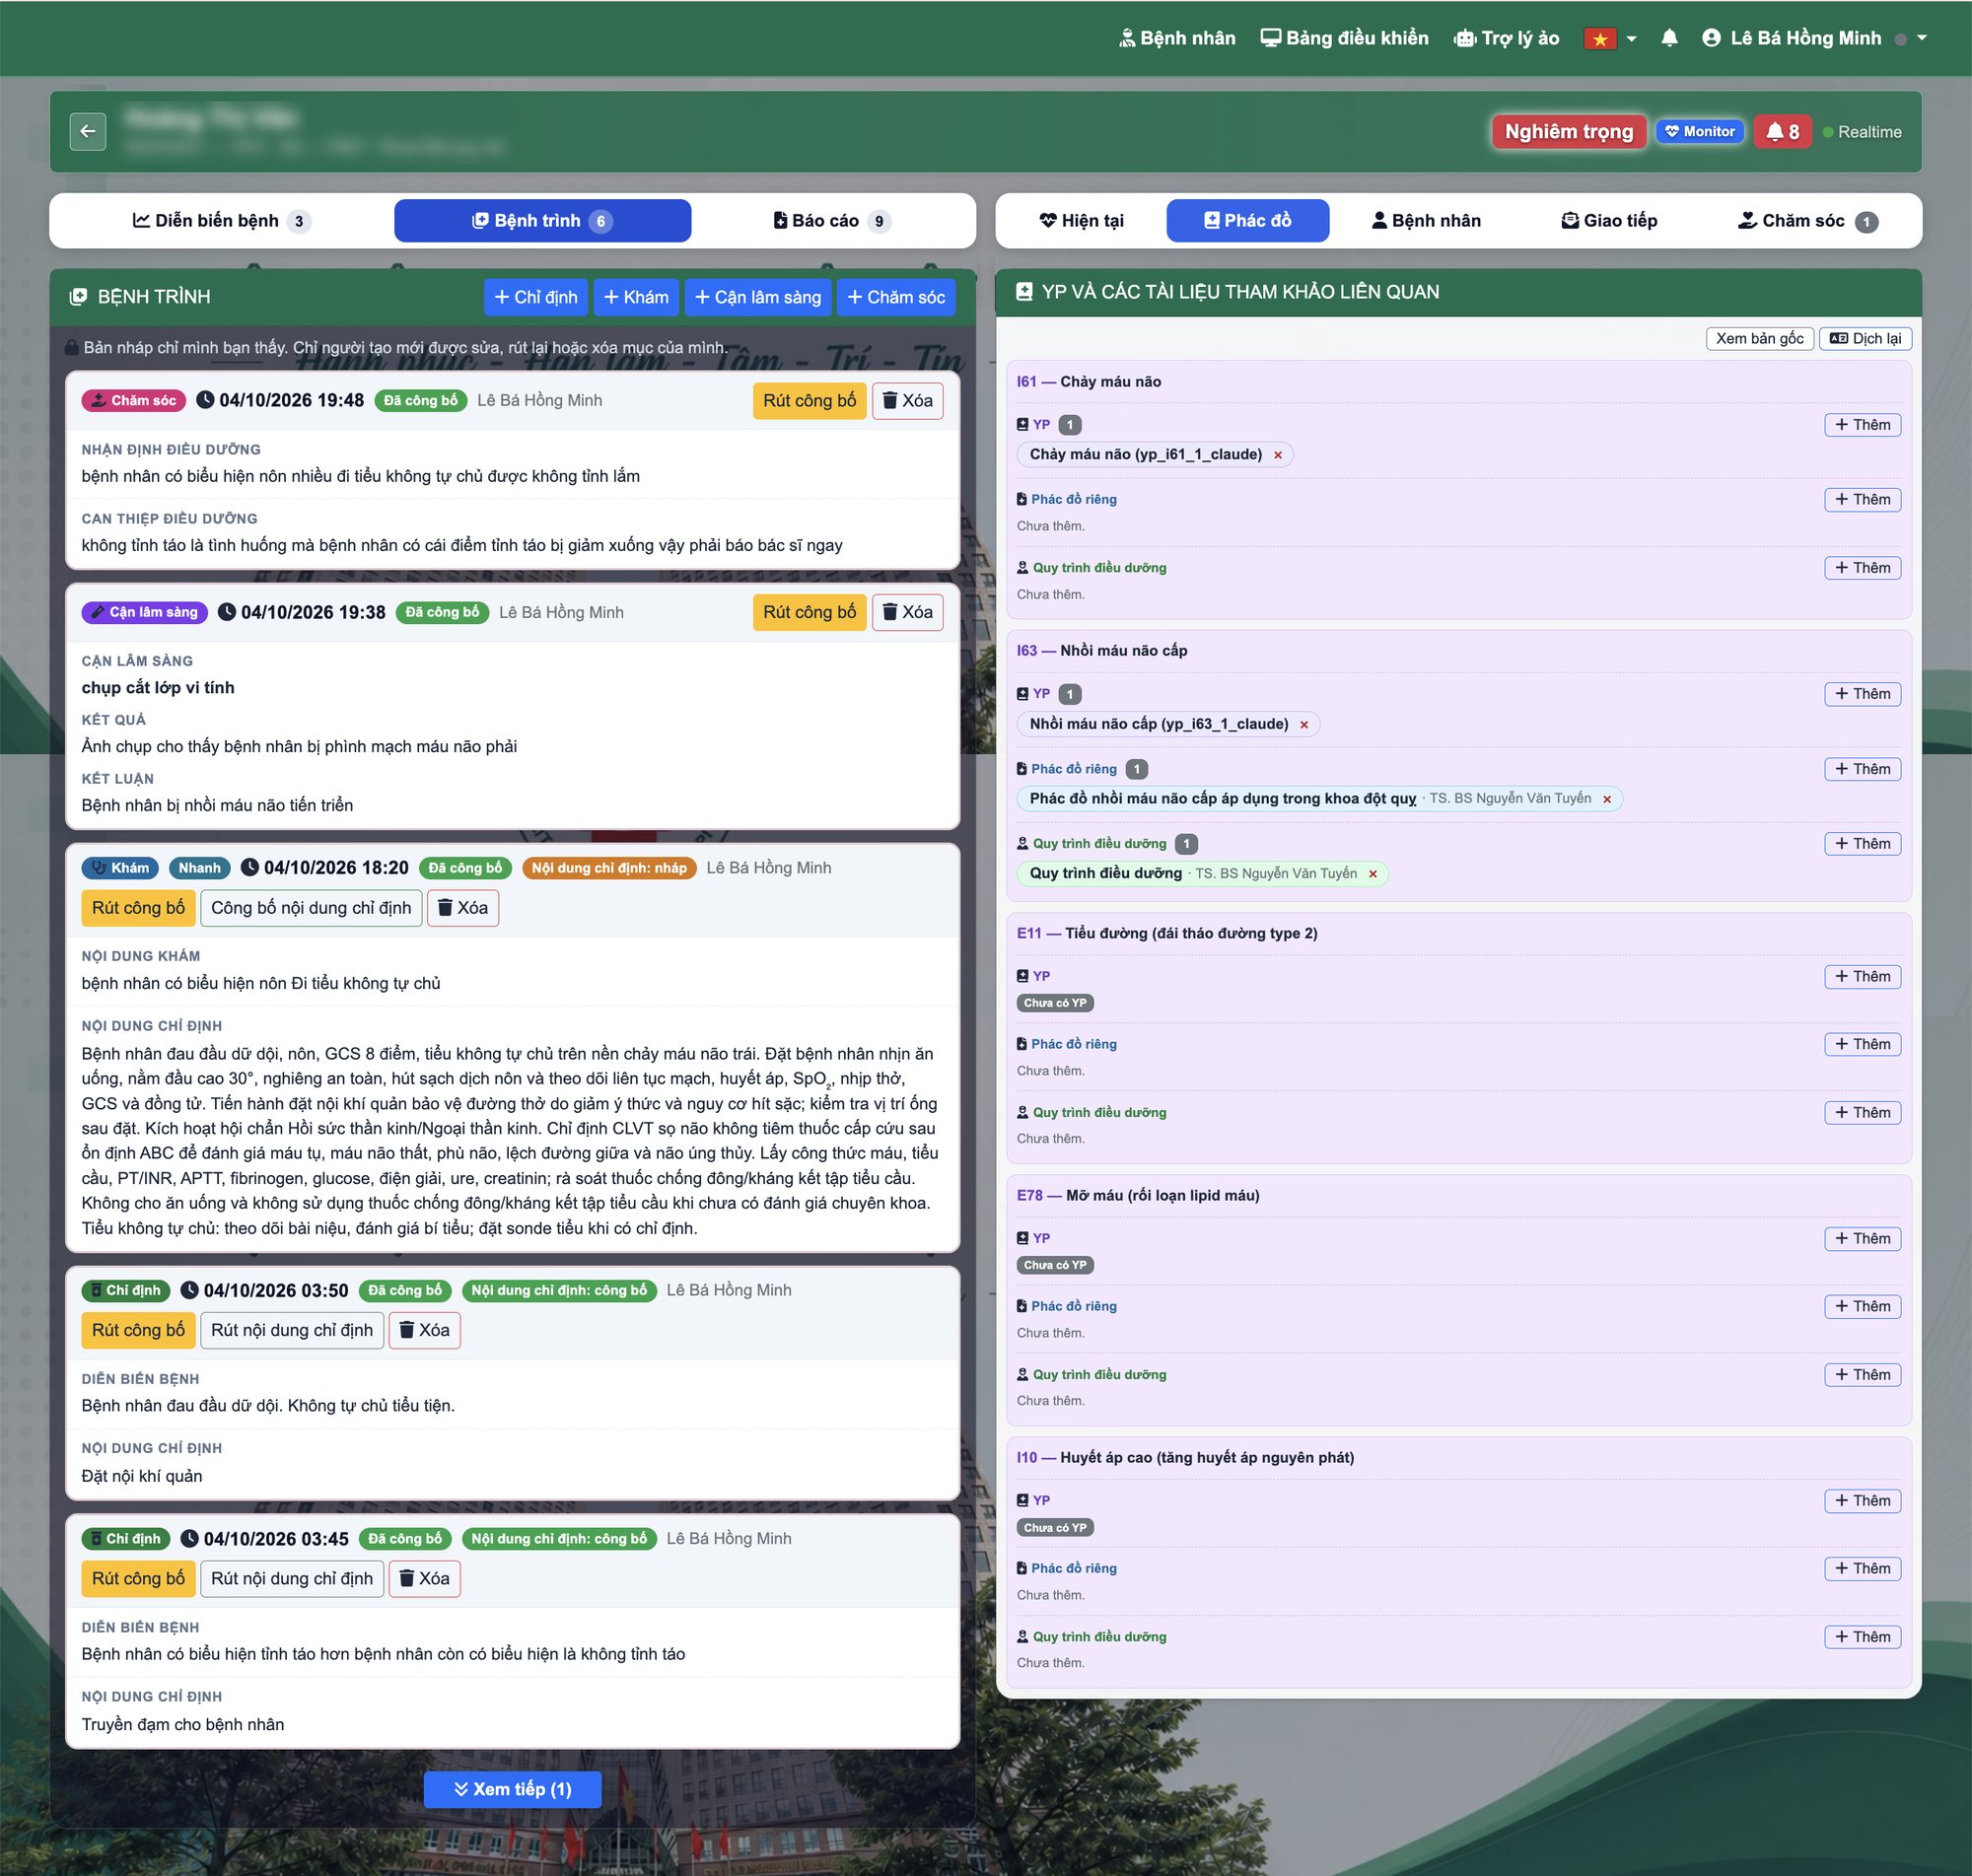Expand more entries with Xem tiếp (1)
Image resolution: width=1972 pixels, height=1876 pixels.
point(512,1789)
